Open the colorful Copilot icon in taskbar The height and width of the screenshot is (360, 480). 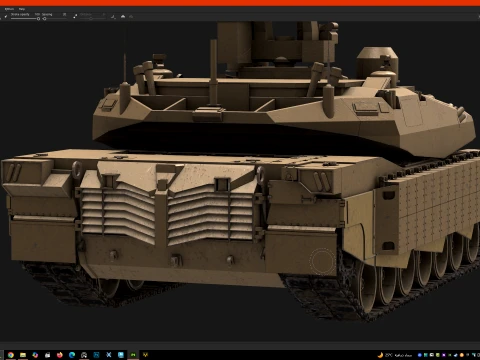tap(35, 355)
